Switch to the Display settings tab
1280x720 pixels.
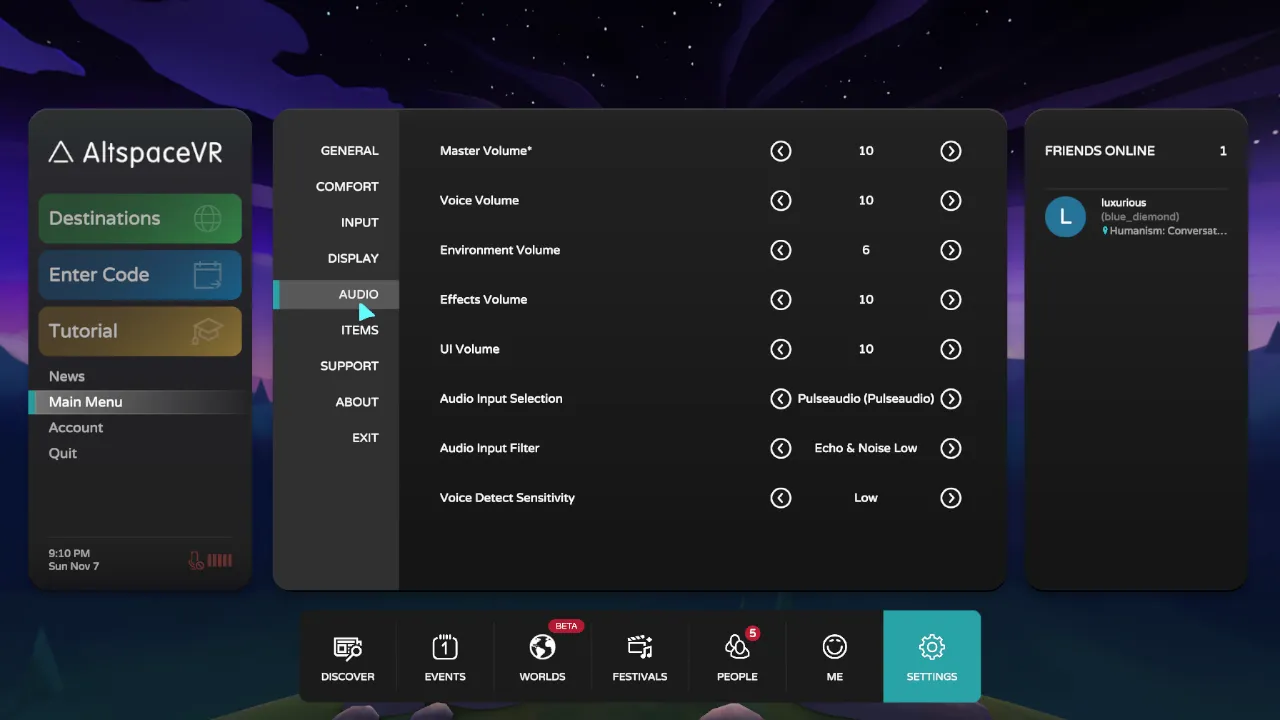pos(353,259)
